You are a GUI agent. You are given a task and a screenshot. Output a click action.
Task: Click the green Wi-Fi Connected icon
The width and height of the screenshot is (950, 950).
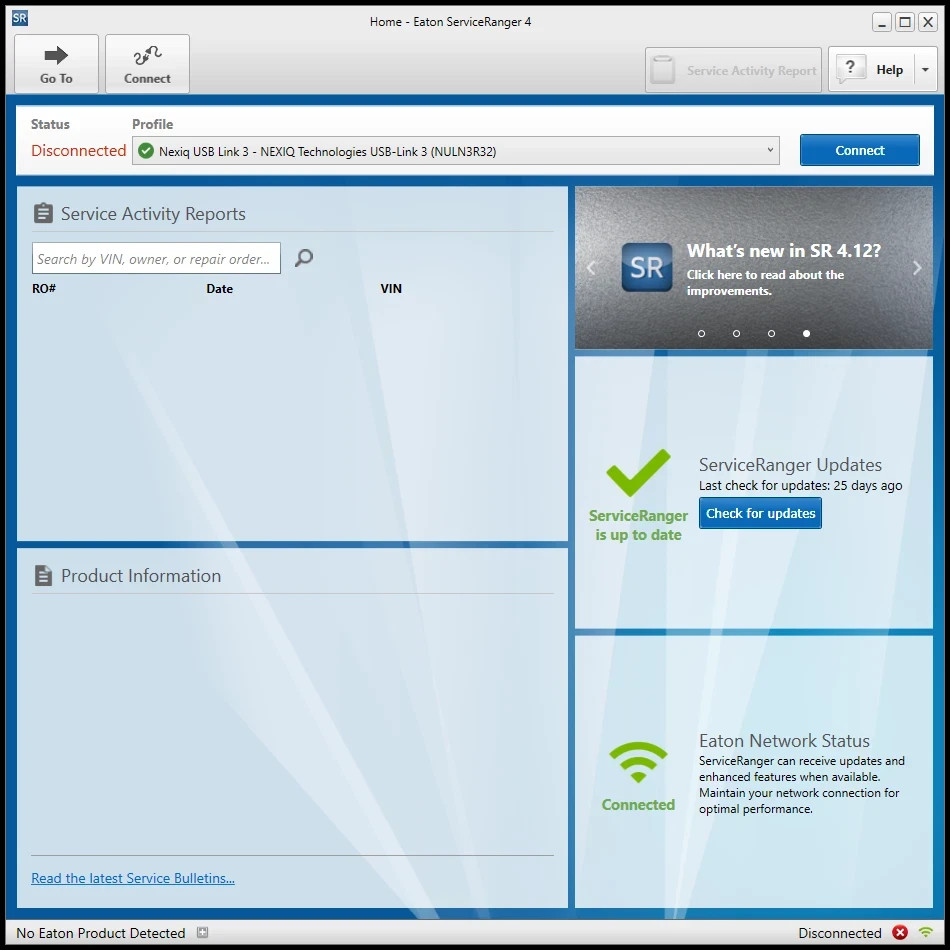[x=638, y=762]
